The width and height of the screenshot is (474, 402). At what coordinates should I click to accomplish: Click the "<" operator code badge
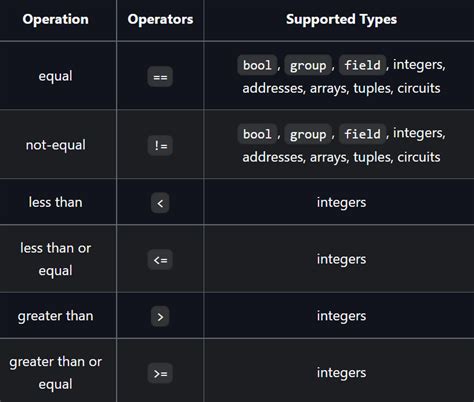point(160,203)
